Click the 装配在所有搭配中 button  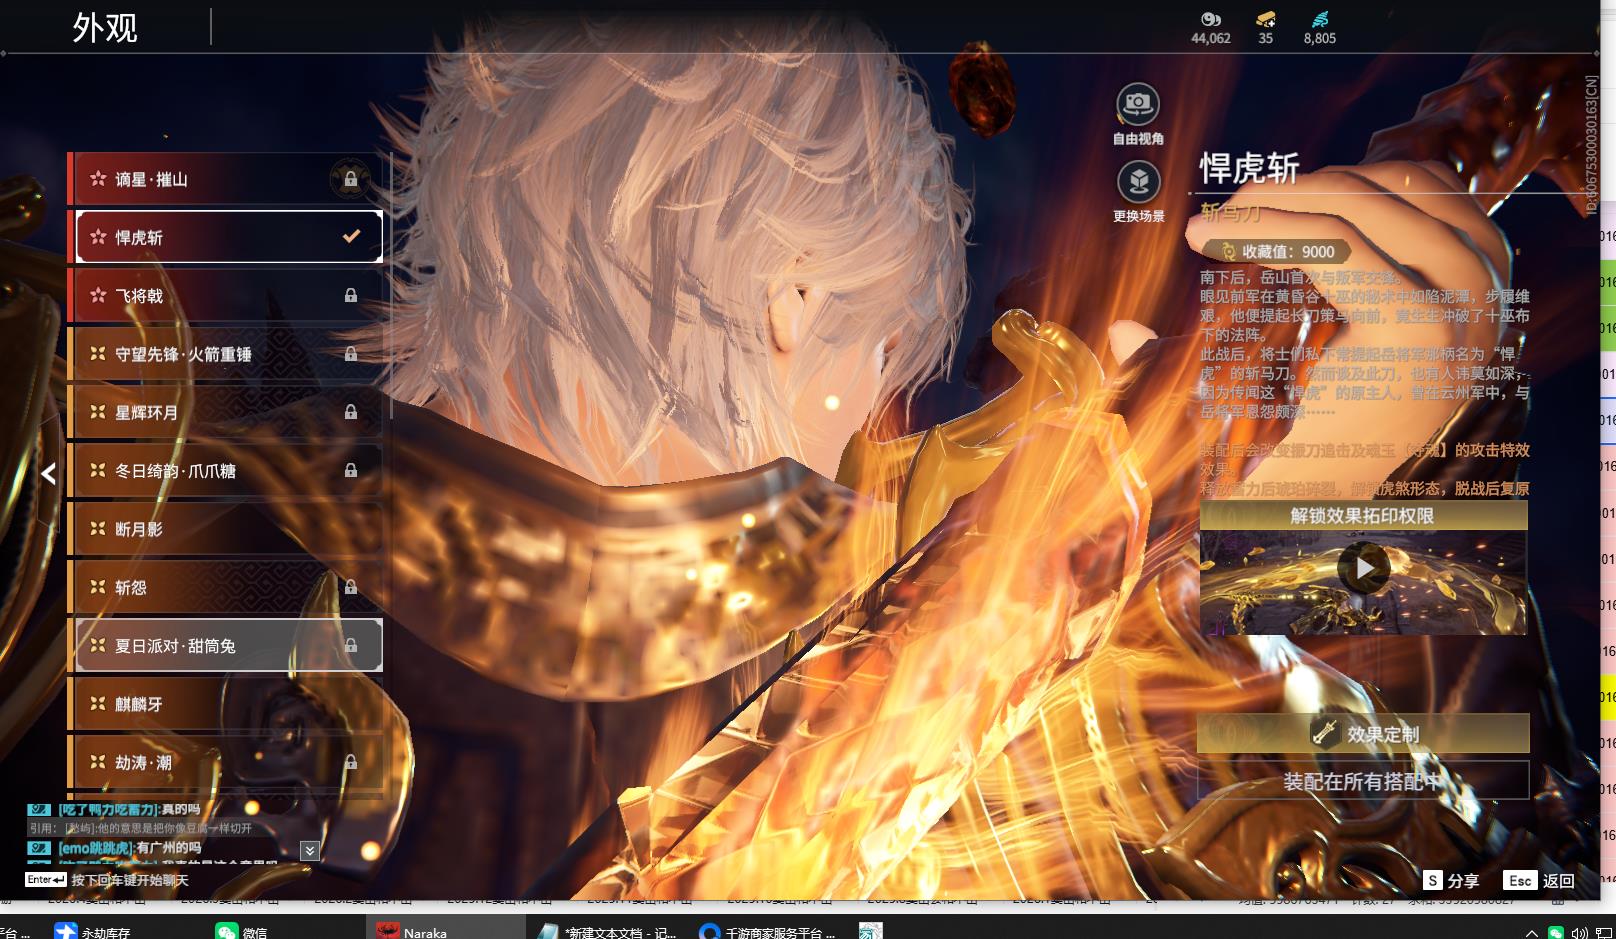1362,781
